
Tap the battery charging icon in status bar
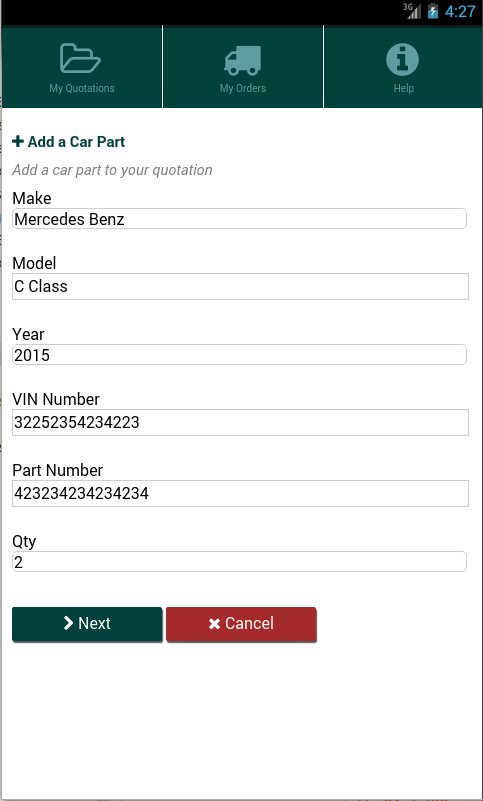[433, 11]
